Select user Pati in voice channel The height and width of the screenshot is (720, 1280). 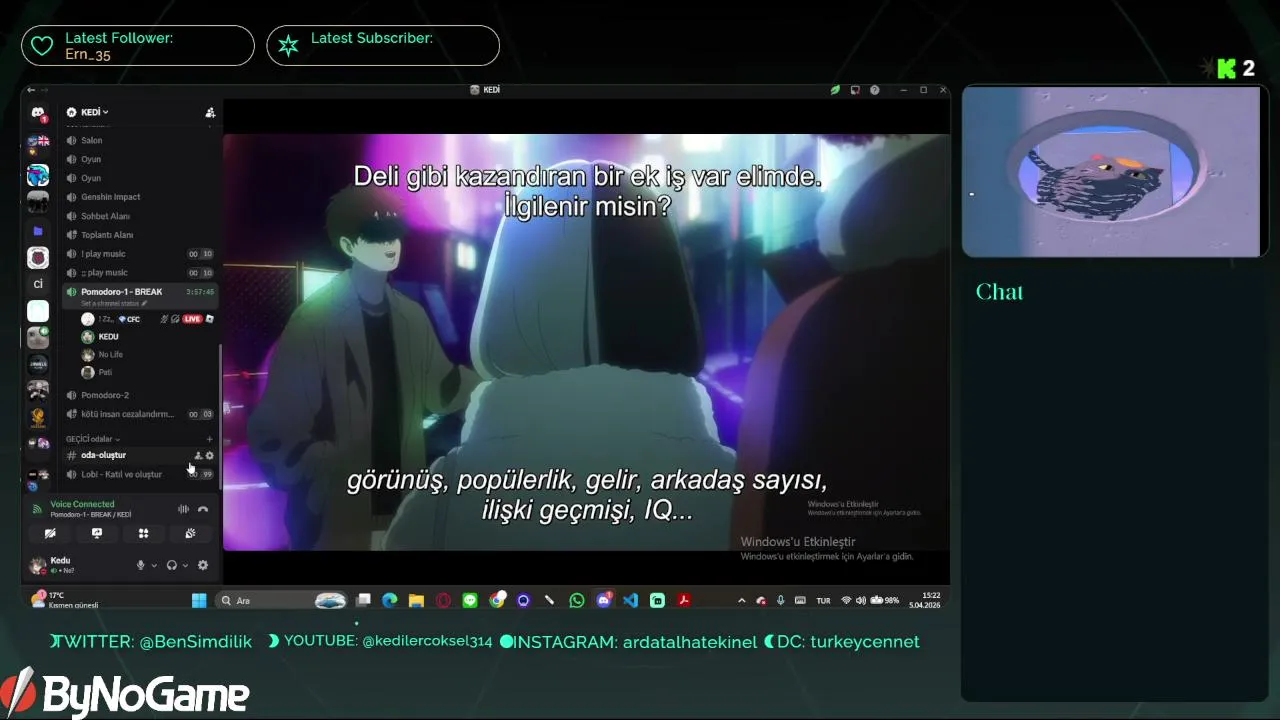[x=147, y=372]
